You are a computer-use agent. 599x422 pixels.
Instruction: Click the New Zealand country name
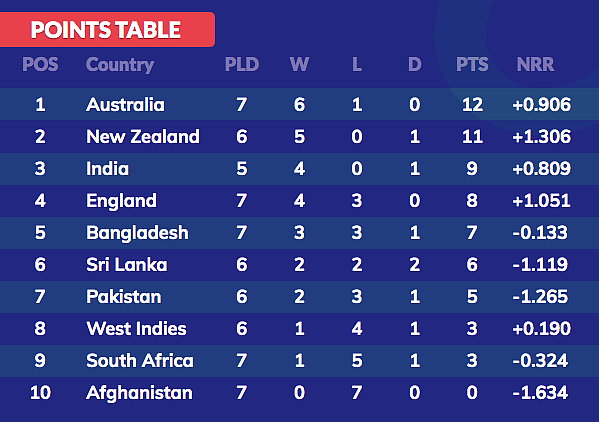pos(143,136)
